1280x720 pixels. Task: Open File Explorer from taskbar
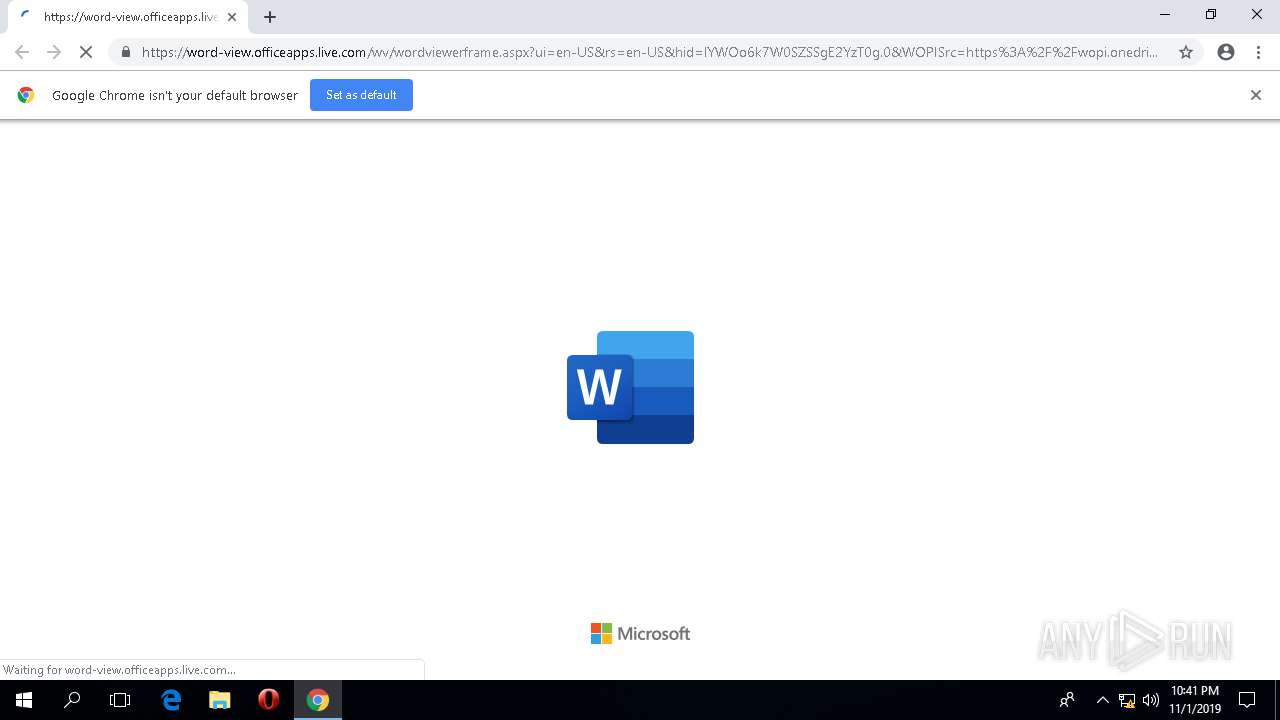click(219, 700)
